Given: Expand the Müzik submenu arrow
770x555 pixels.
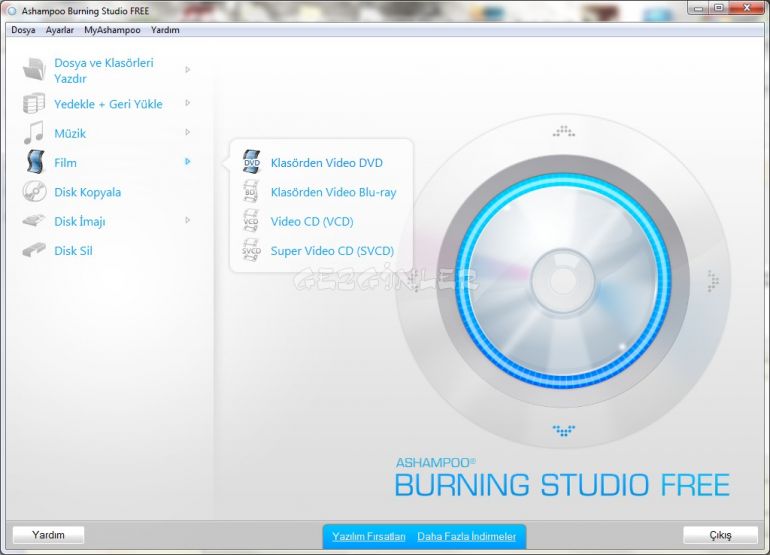Looking at the screenshot, I should [188, 132].
